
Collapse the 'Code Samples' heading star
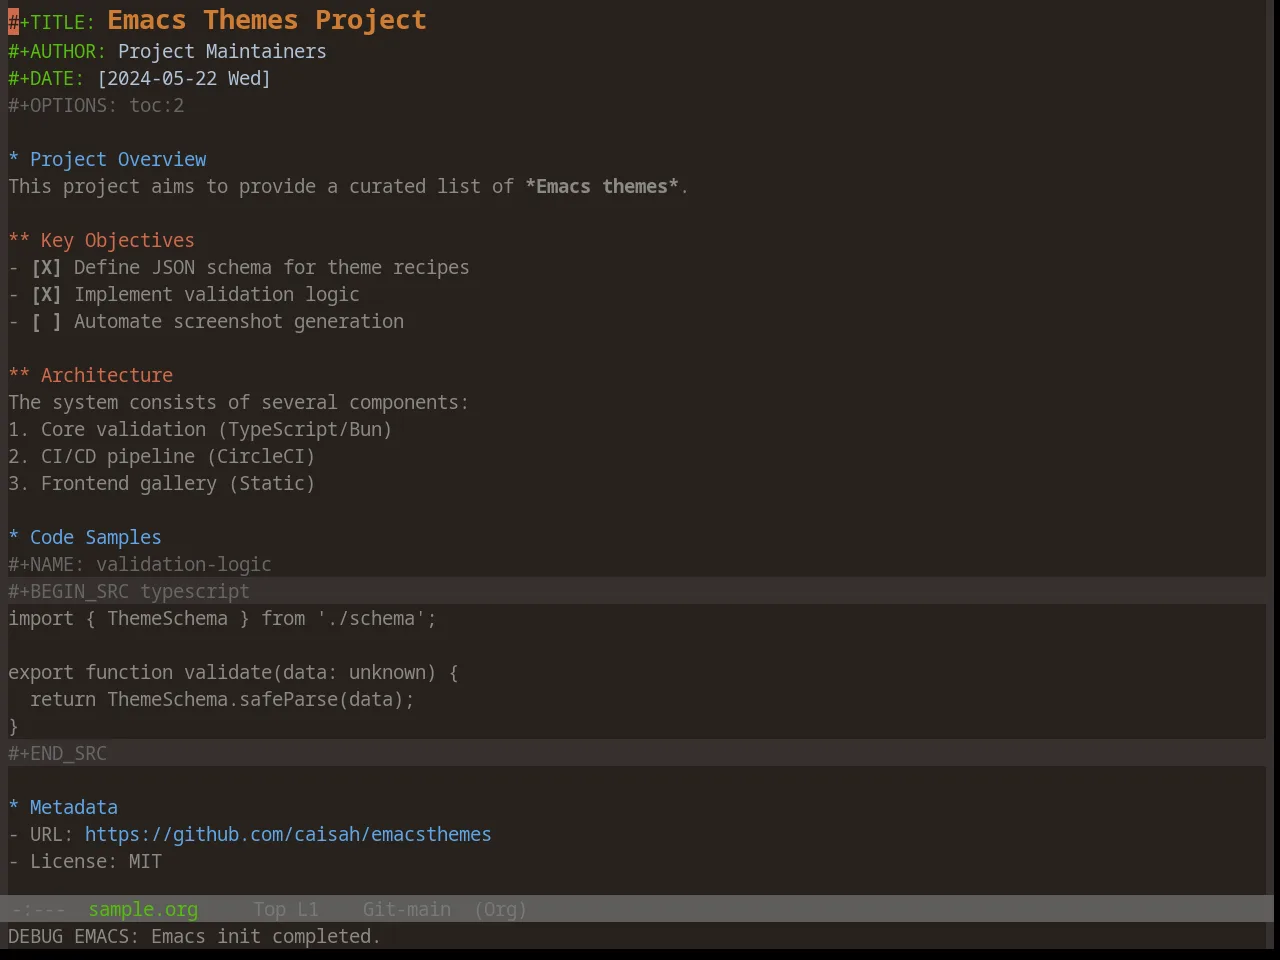tap(14, 538)
